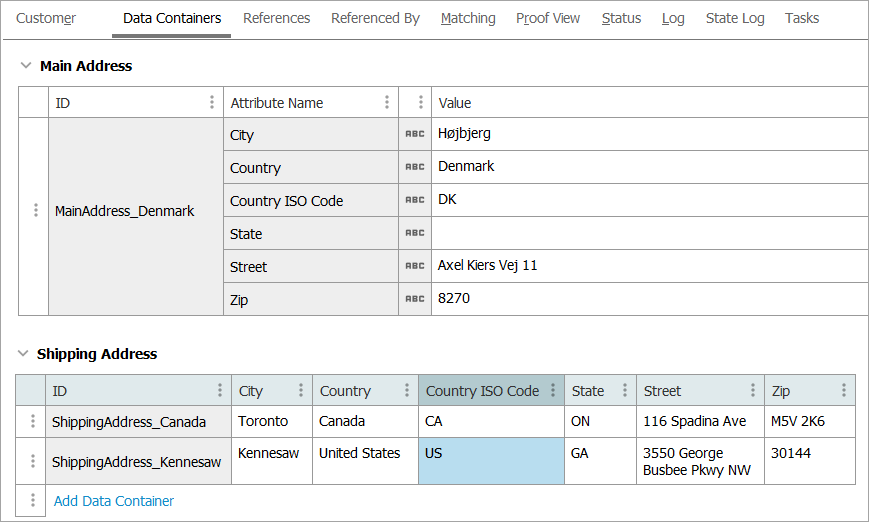Go to the Matching tab
The image size is (869, 522).
pyautogui.click(x=468, y=18)
